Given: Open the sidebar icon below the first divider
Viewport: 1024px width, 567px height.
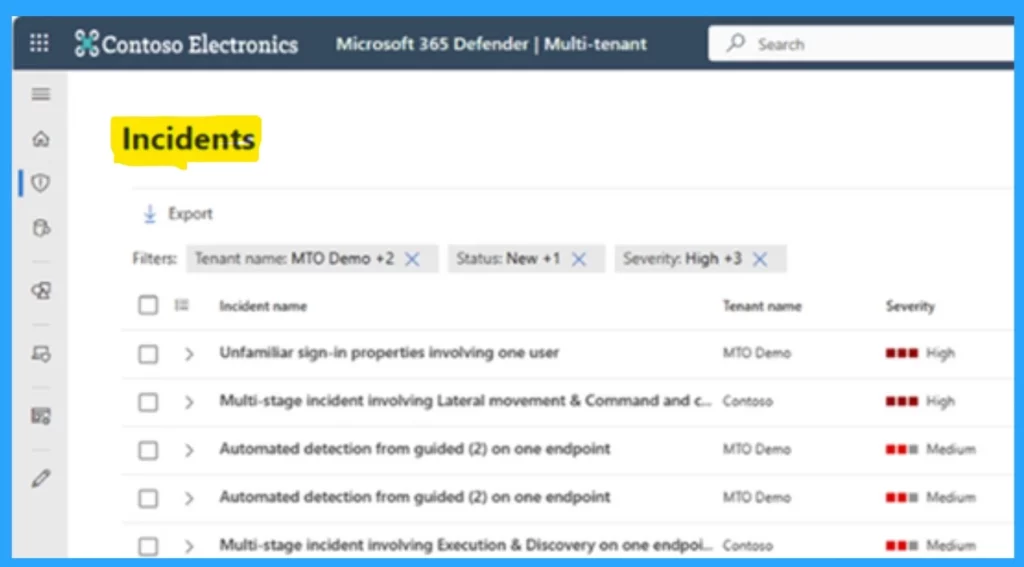Looking at the screenshot, I should coord(41,291).
